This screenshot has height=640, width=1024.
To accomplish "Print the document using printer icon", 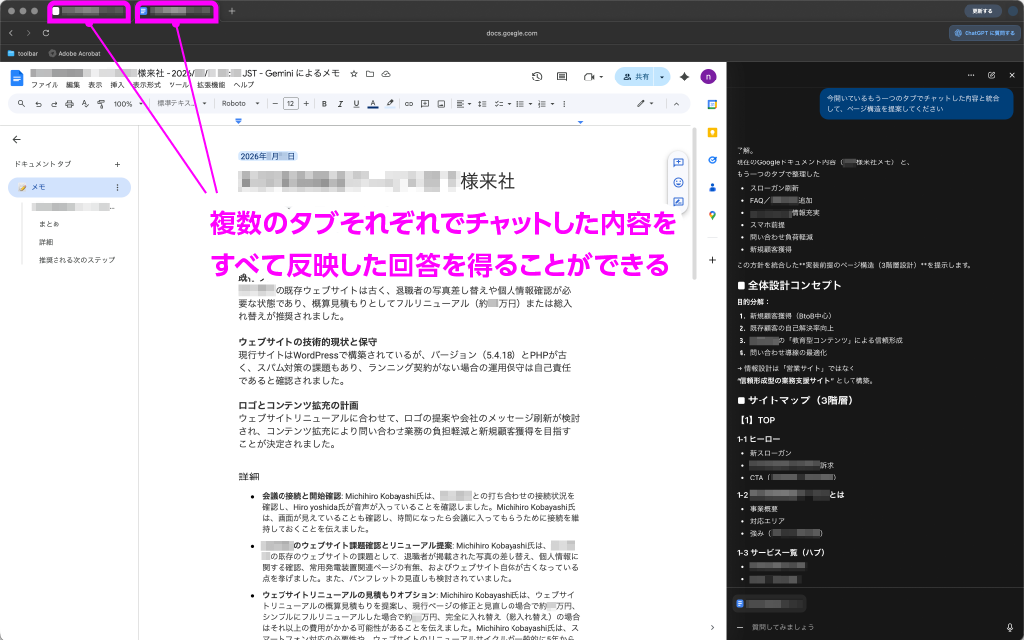I will coord(70,103).
